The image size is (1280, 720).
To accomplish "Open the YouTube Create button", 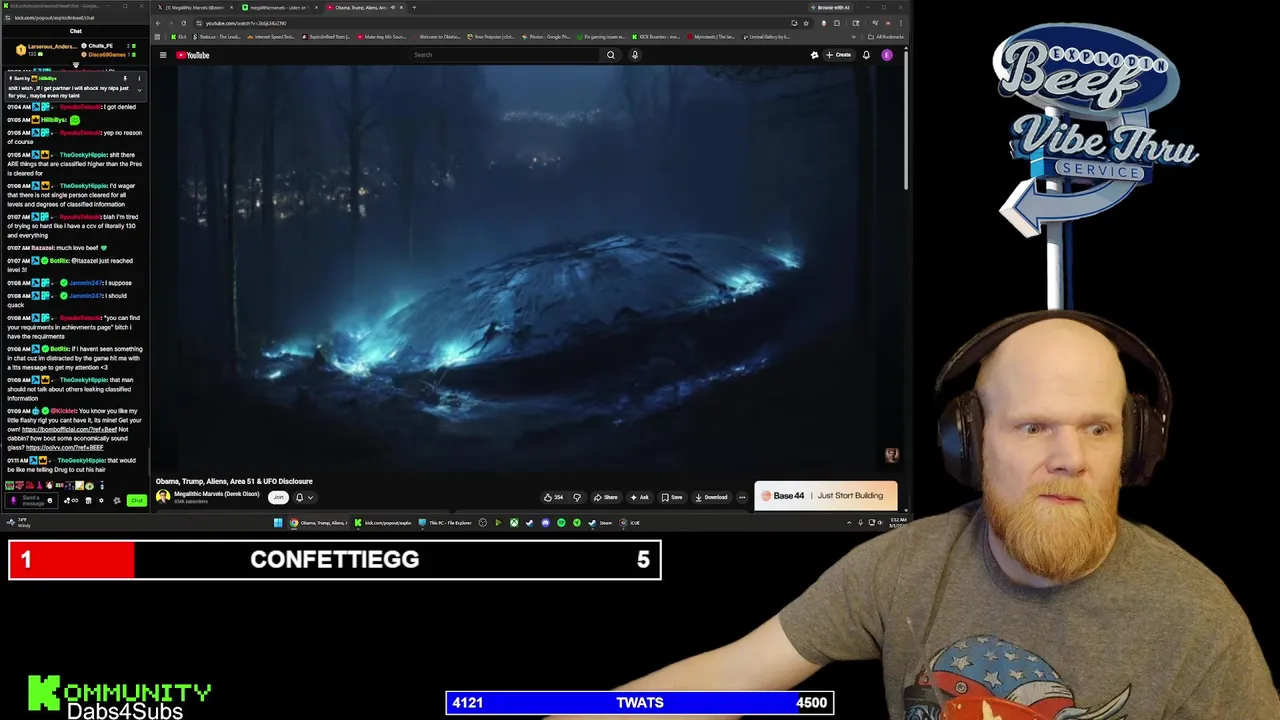I will 838,55.
